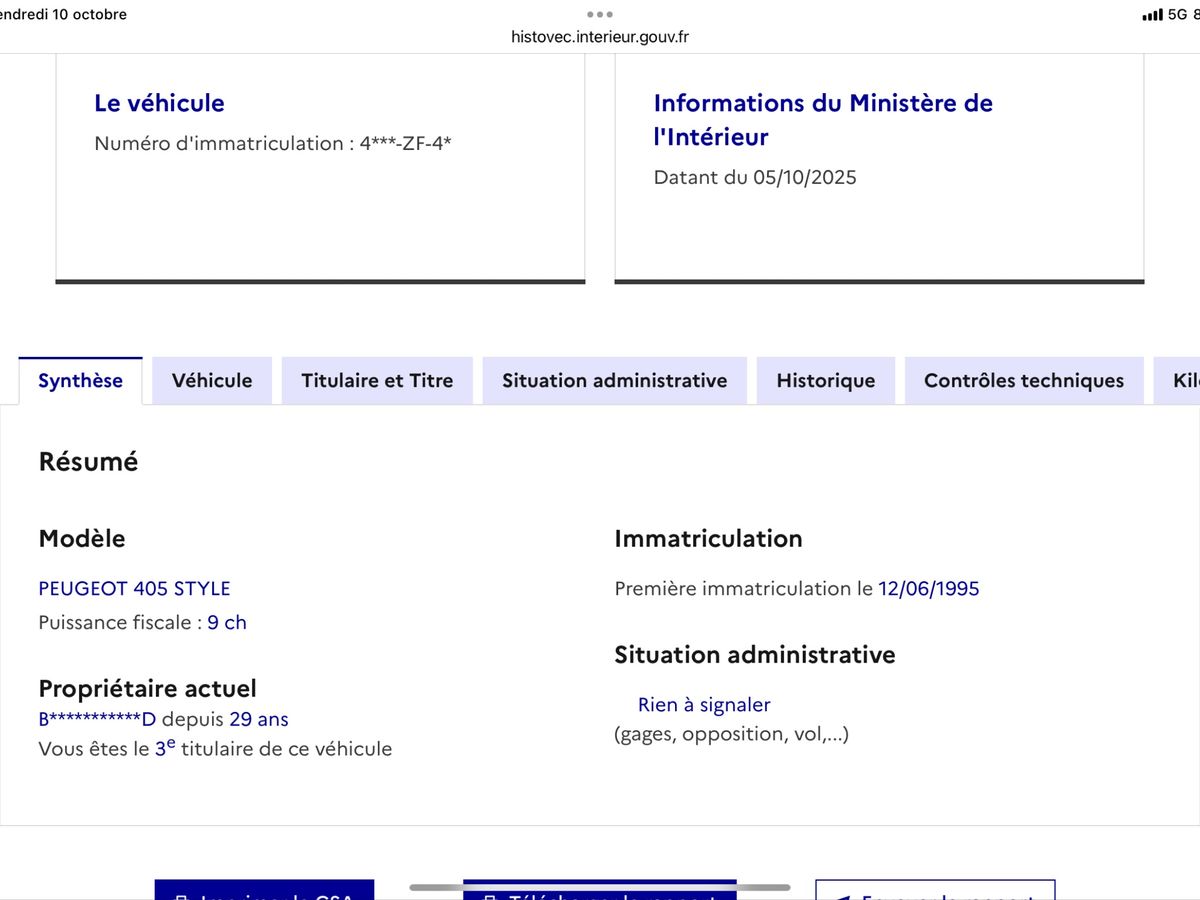
Task: Tap the cellular signal bars icon
Action: click(1152, 15)
